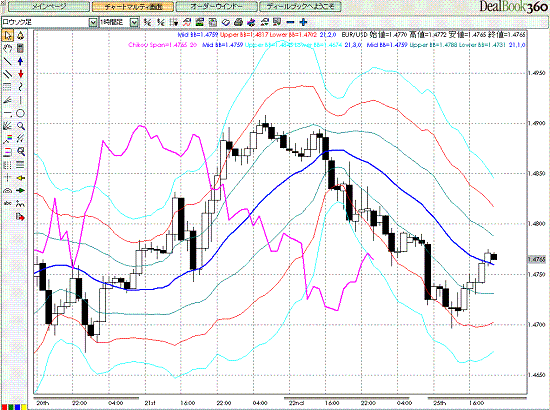Select the circle drawing tool
This screenshot has width=550, height=410.
tap(20, 113)
